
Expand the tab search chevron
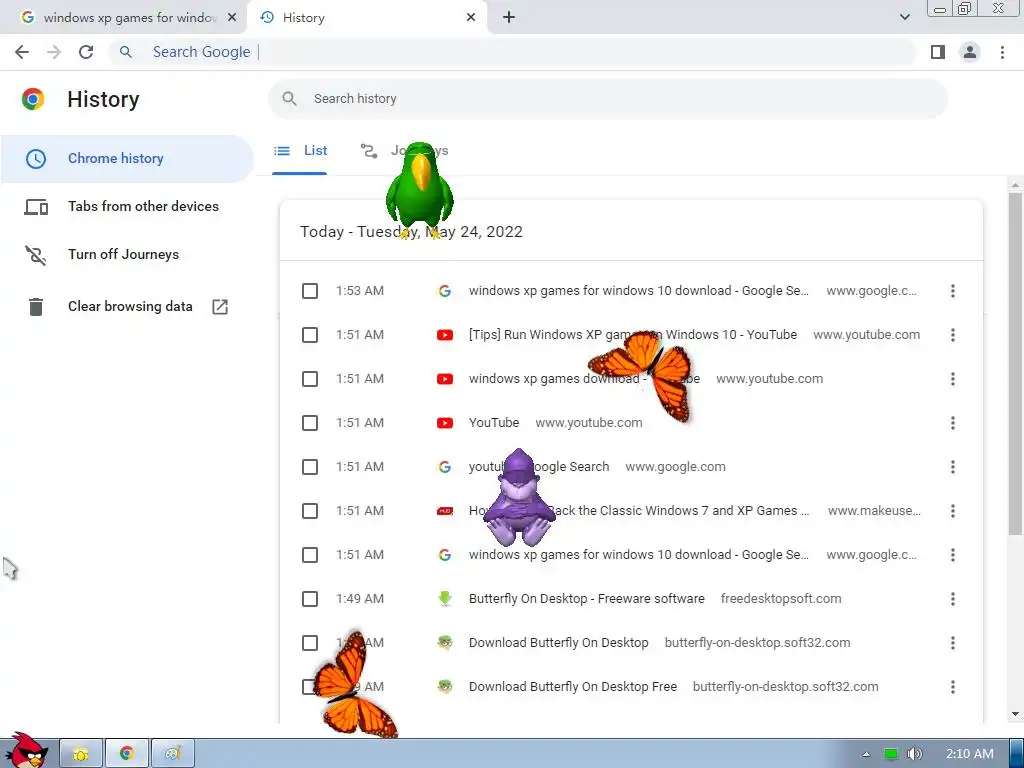[x=904, y=18]
